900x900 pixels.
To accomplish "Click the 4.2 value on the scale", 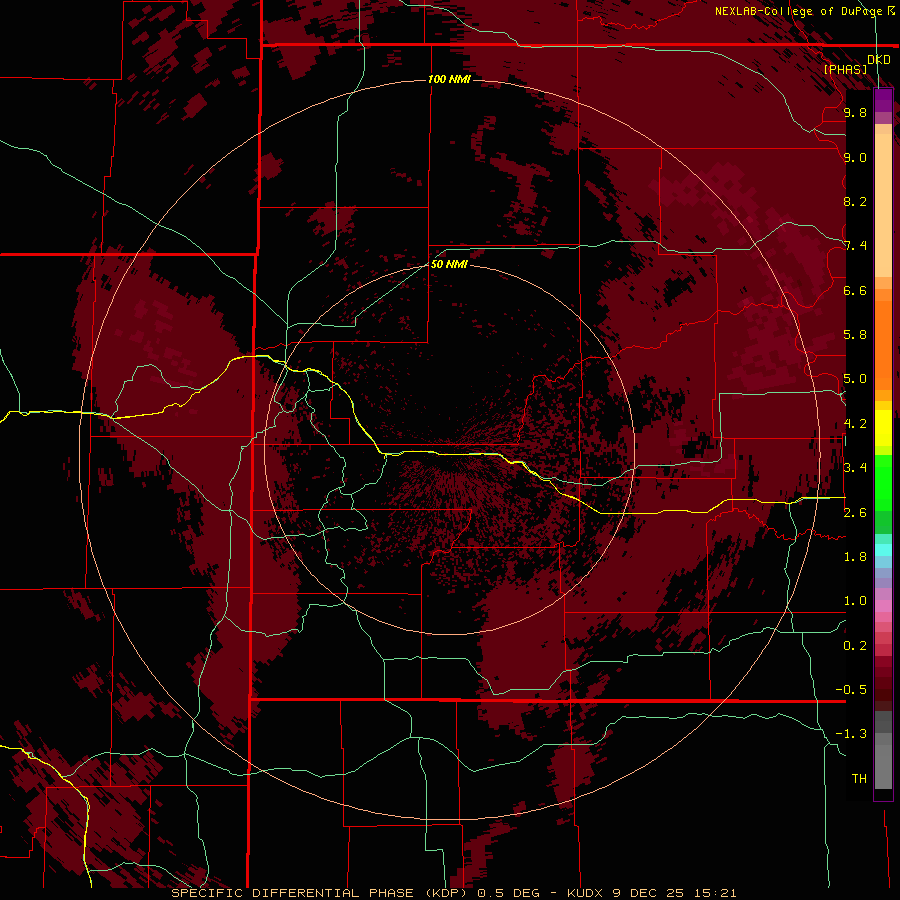I will (x=855, y=424).
